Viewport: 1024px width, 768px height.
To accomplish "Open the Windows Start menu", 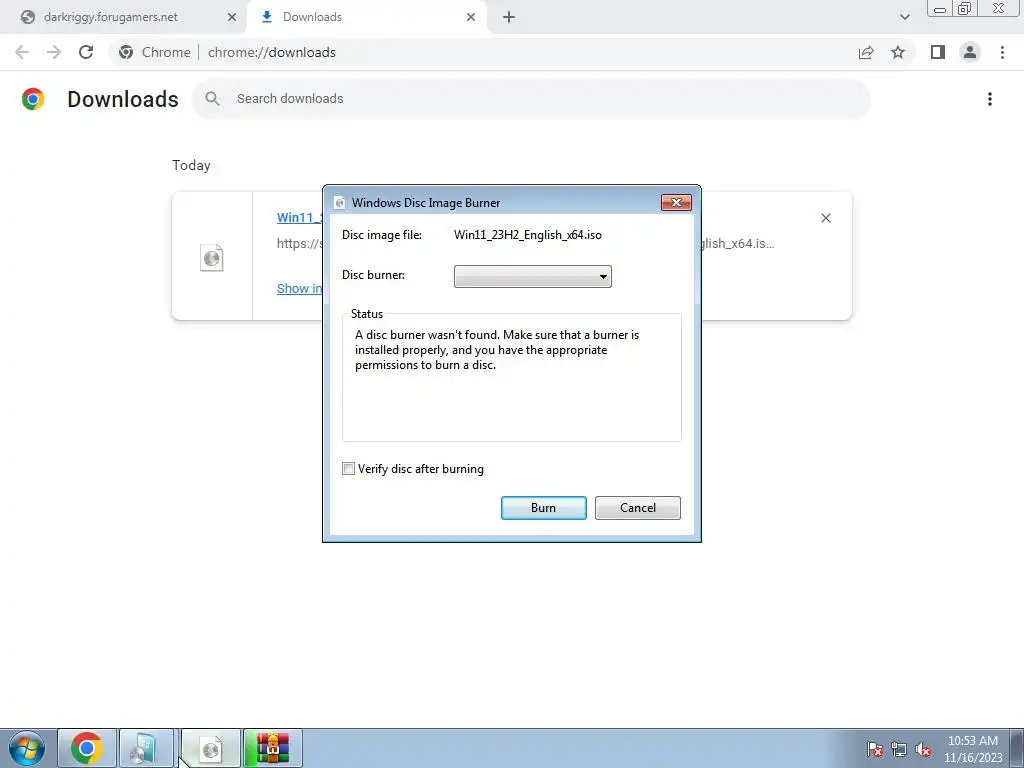I will coord(26,748).
